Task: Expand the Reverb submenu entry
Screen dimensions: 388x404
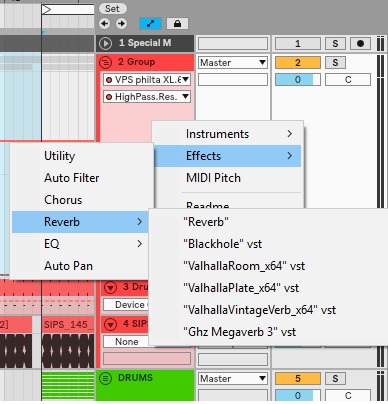Action: click(x=80, y=222)
